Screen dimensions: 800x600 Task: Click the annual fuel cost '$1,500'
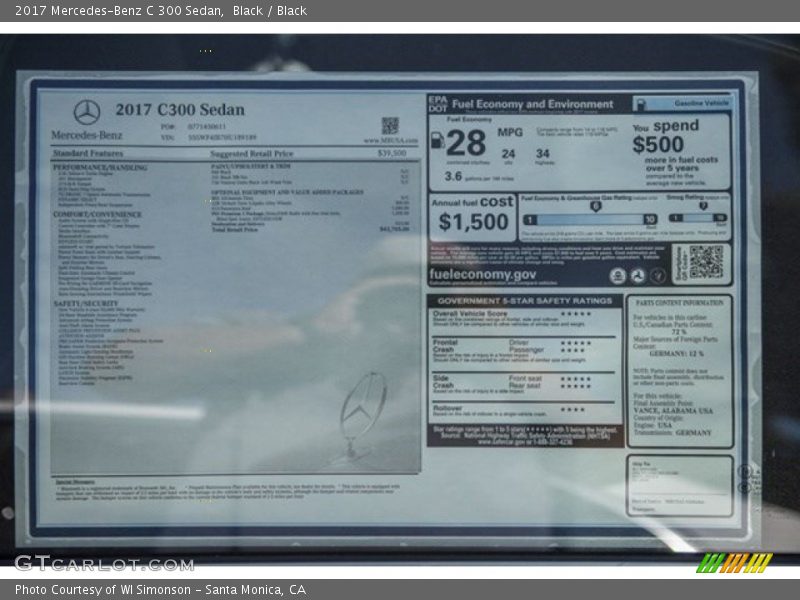[473, 222]
